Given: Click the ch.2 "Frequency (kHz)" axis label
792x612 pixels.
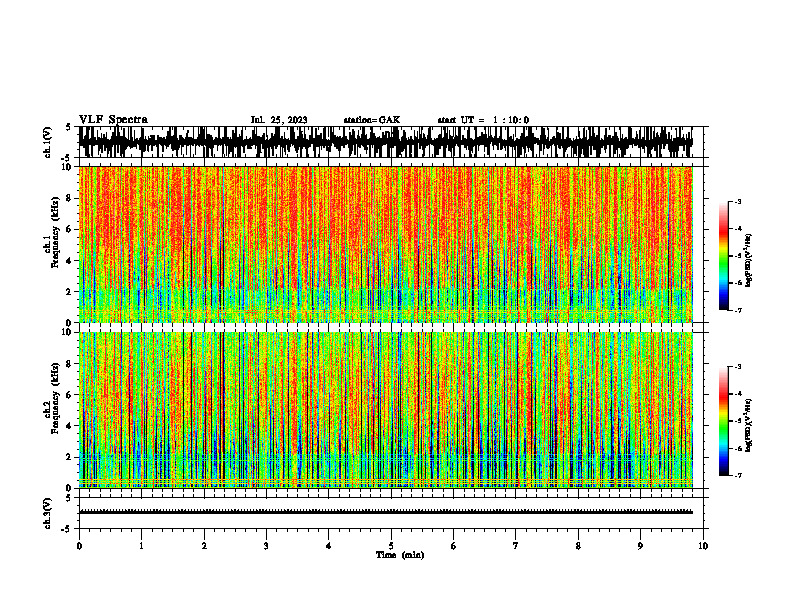Looking at the screenshot, I should (x=55, y=398).
